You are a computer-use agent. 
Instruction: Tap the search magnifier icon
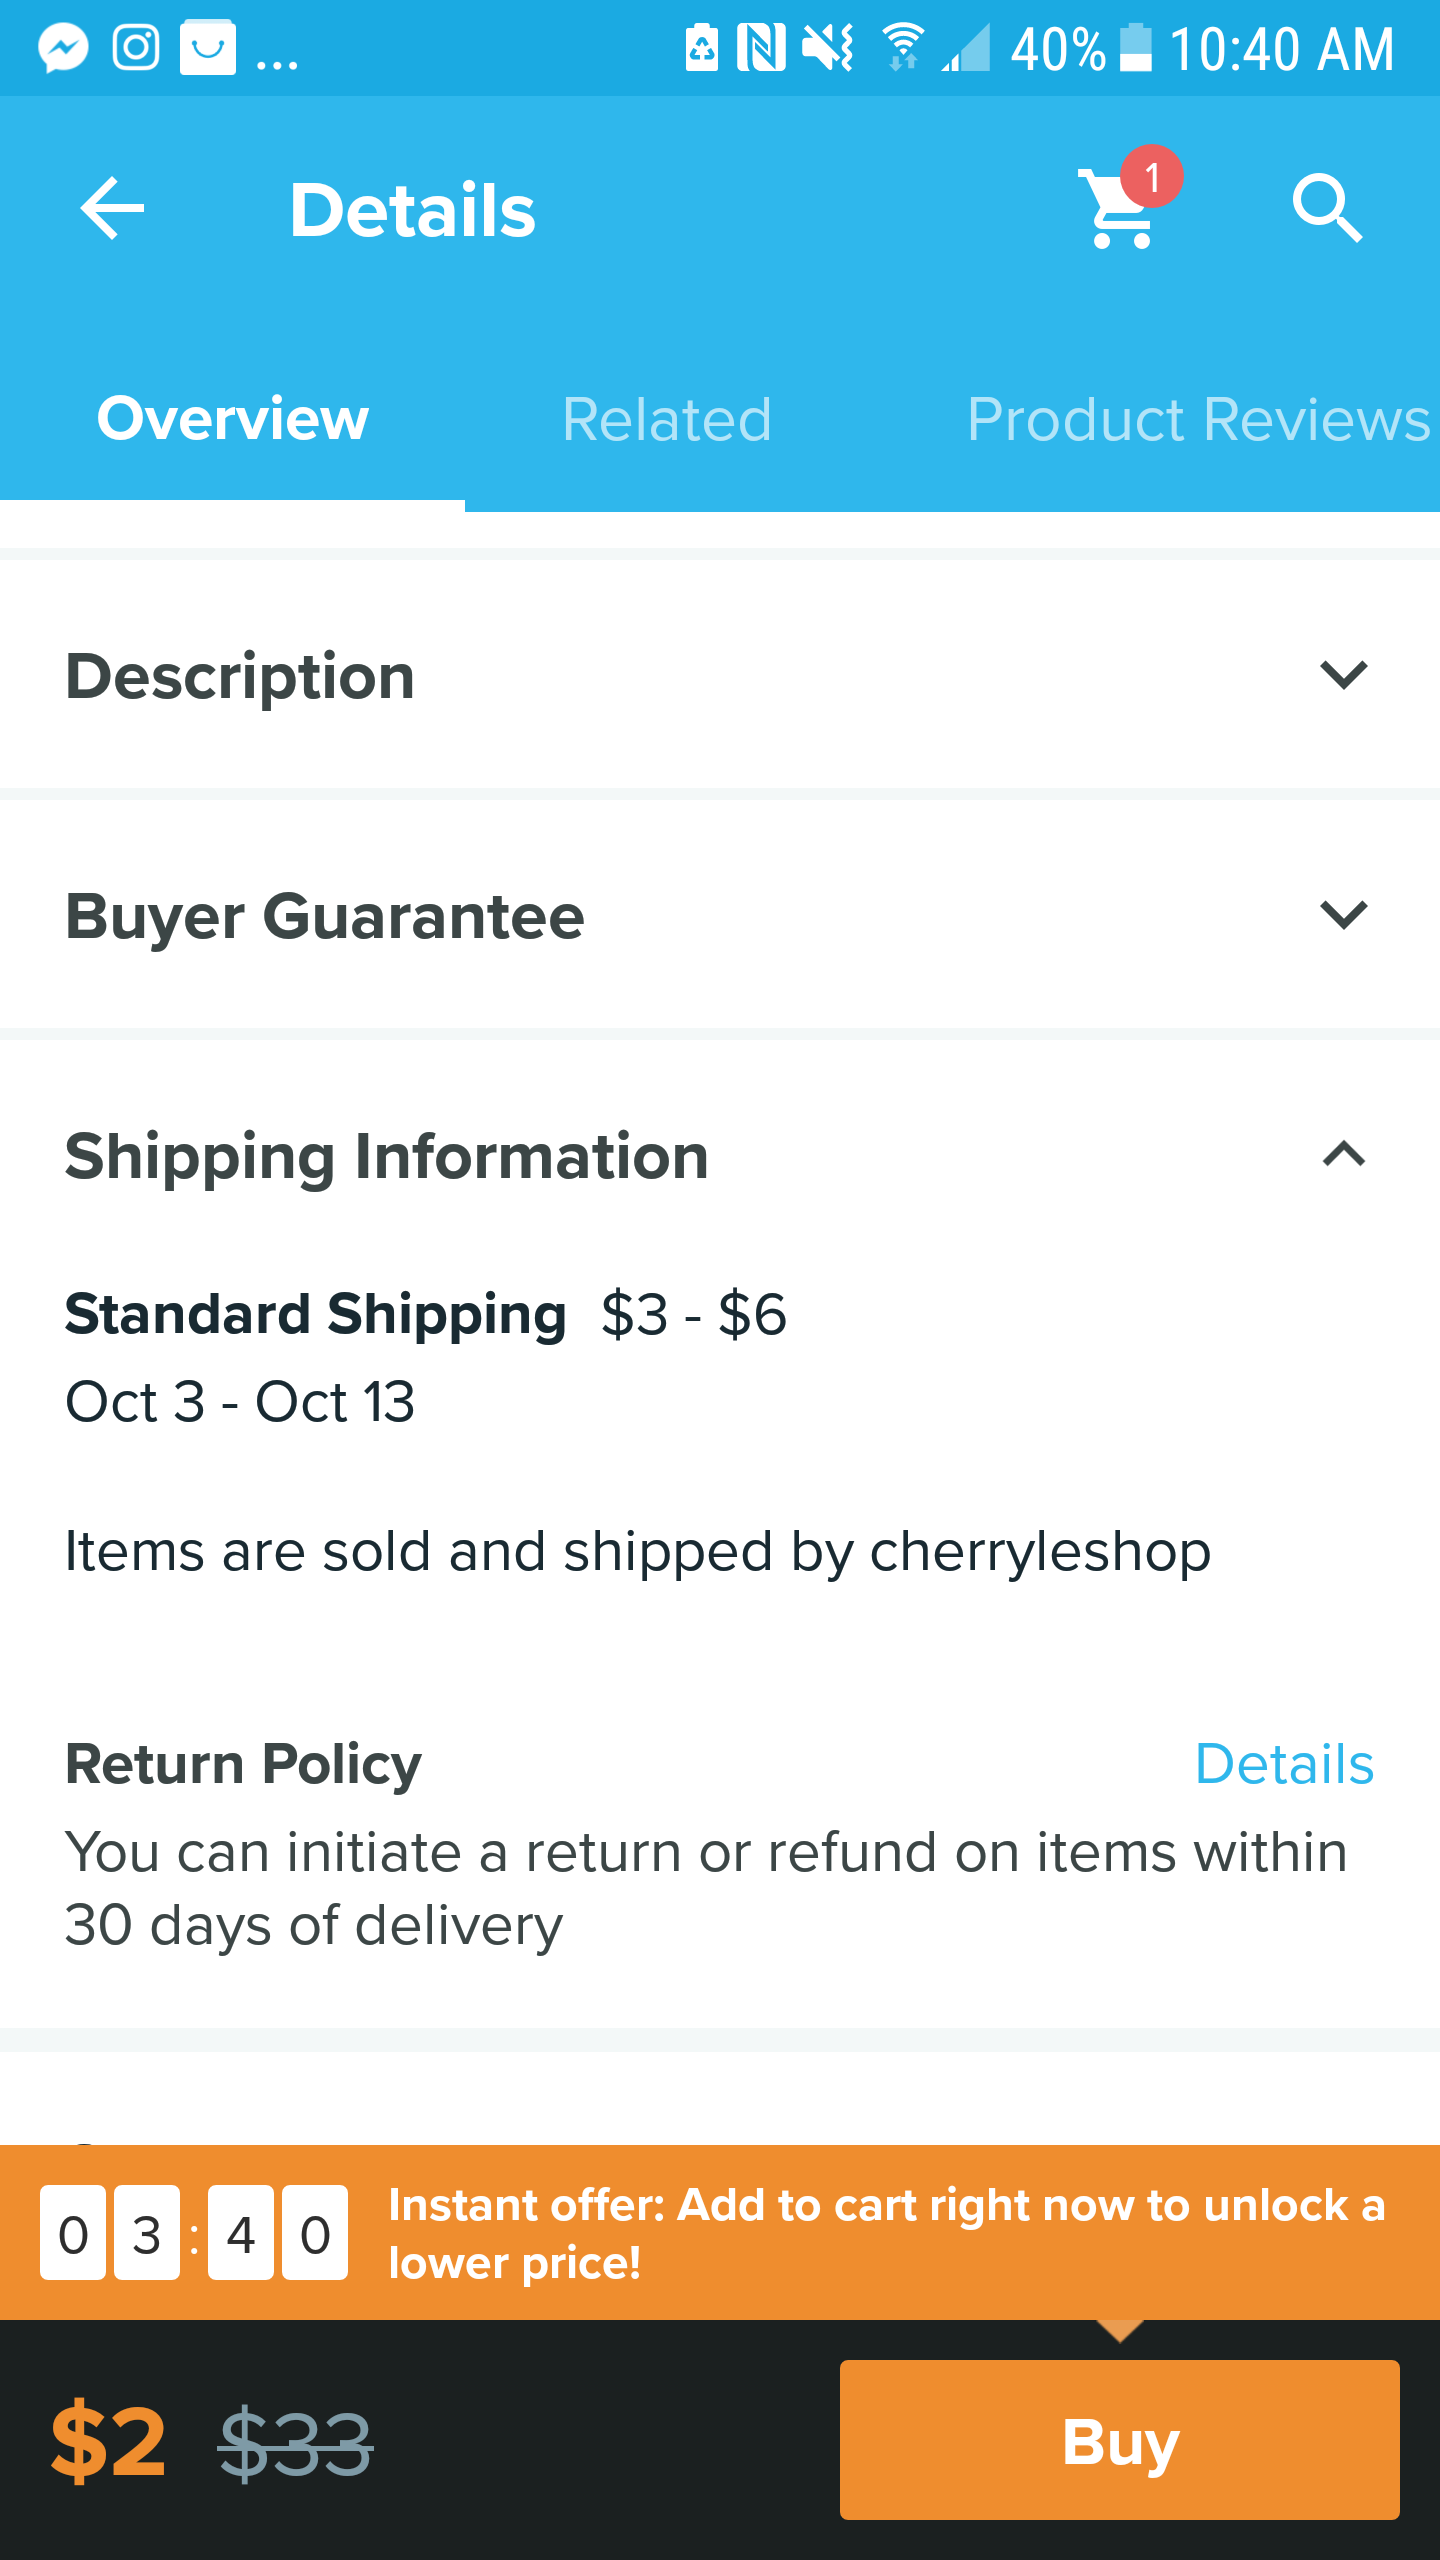1326,208
